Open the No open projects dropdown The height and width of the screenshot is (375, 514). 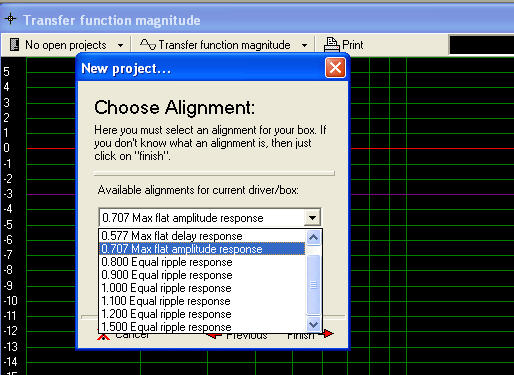pyautogui.click(x=121, y=45)
